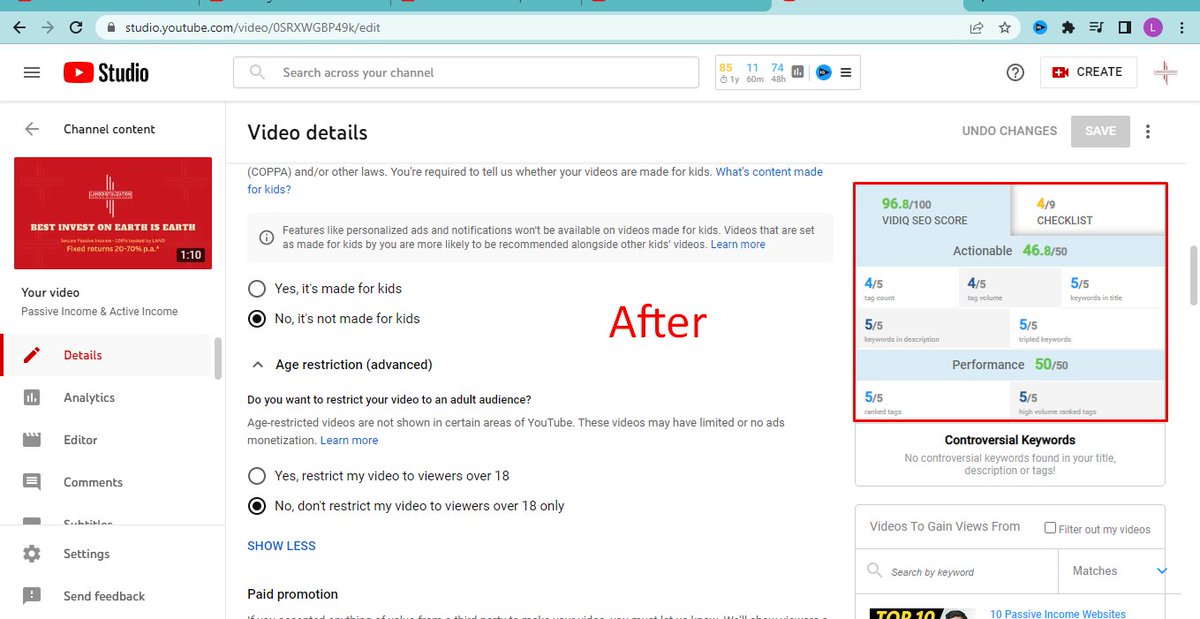This screenshot has width=1200, height=619.
Task: Click the search magnifier in channel search
Action: click(x=258, y=72)
